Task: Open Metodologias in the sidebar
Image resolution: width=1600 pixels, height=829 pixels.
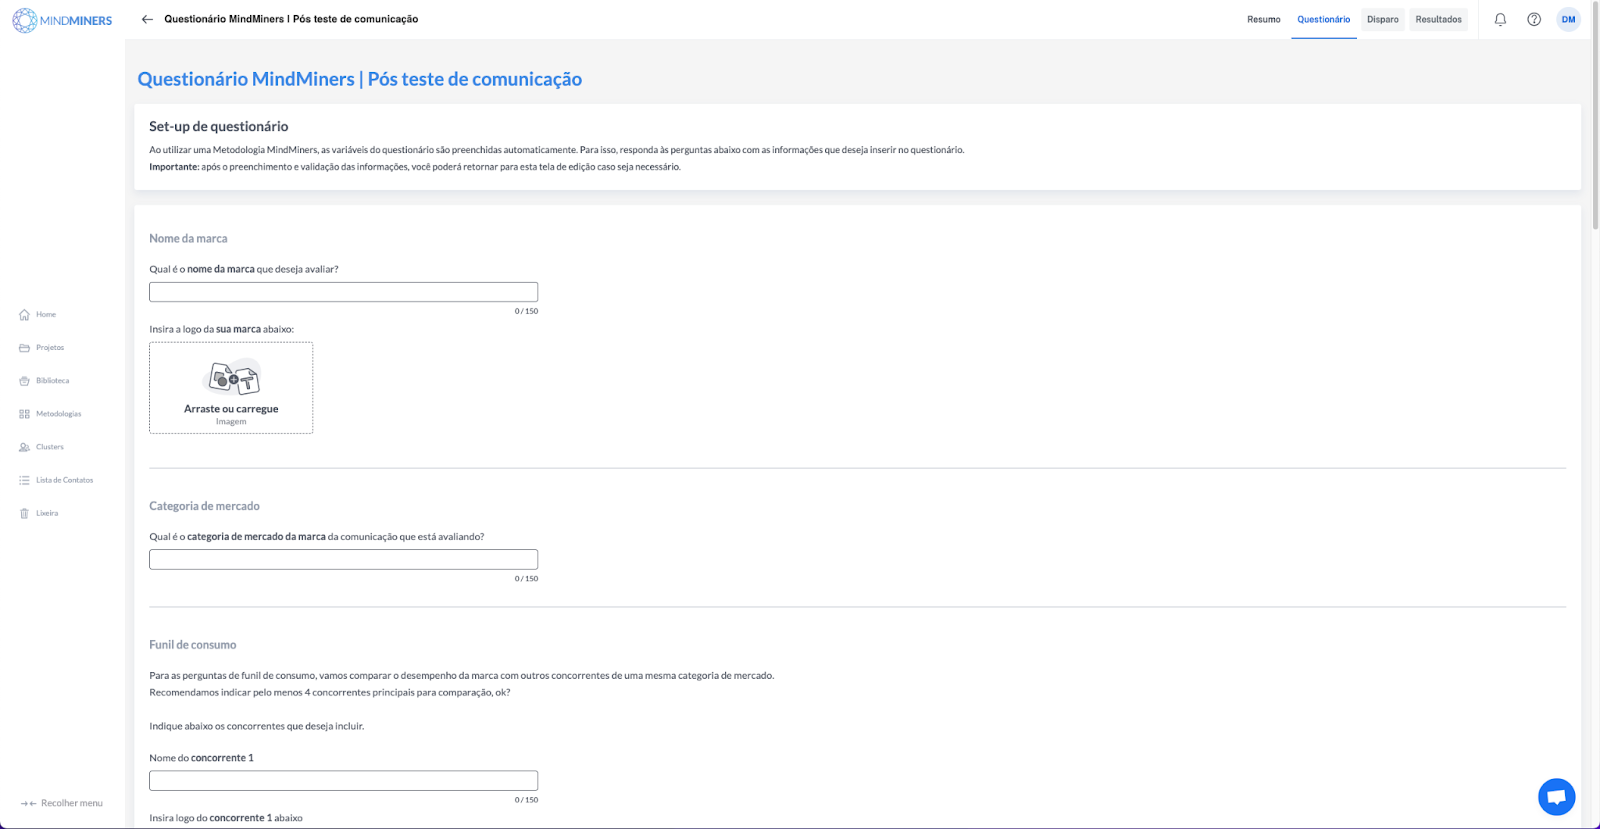Action: click(x=58, y=414)
